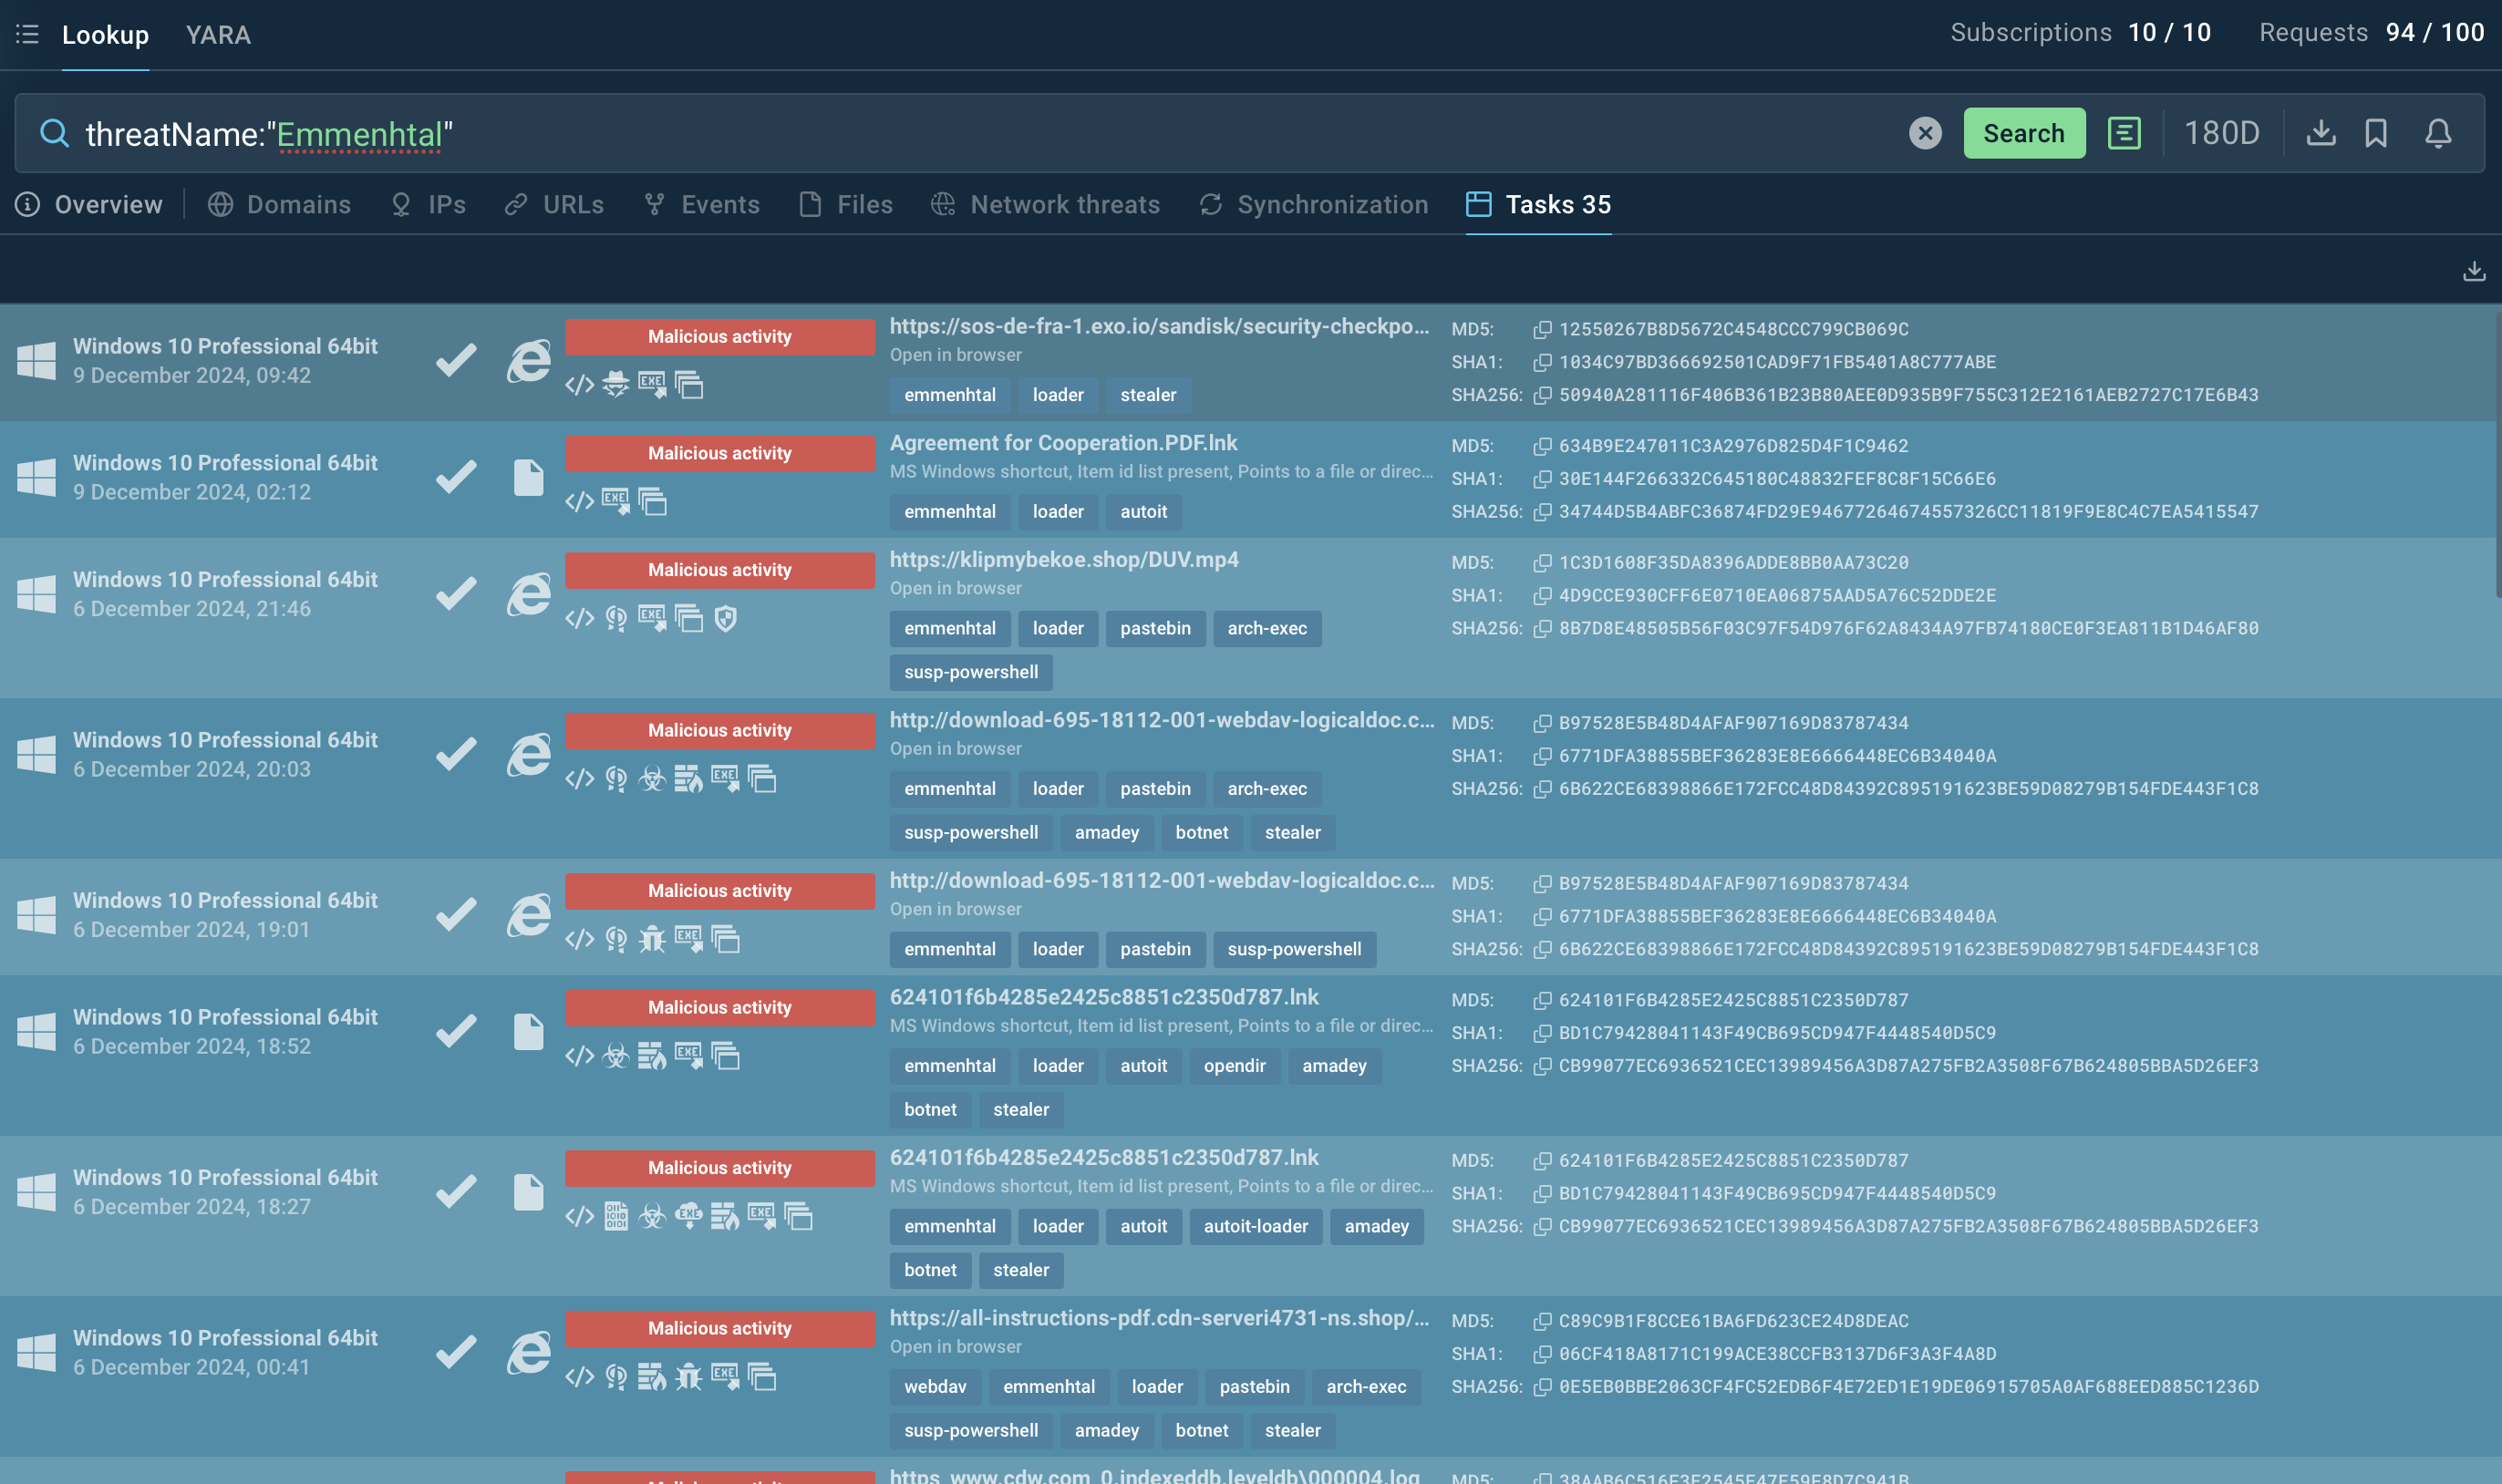Click the download icon in search bar
This screenshot has height=1484, width=2502.
pyautogui.click(x=2320, y=133)
